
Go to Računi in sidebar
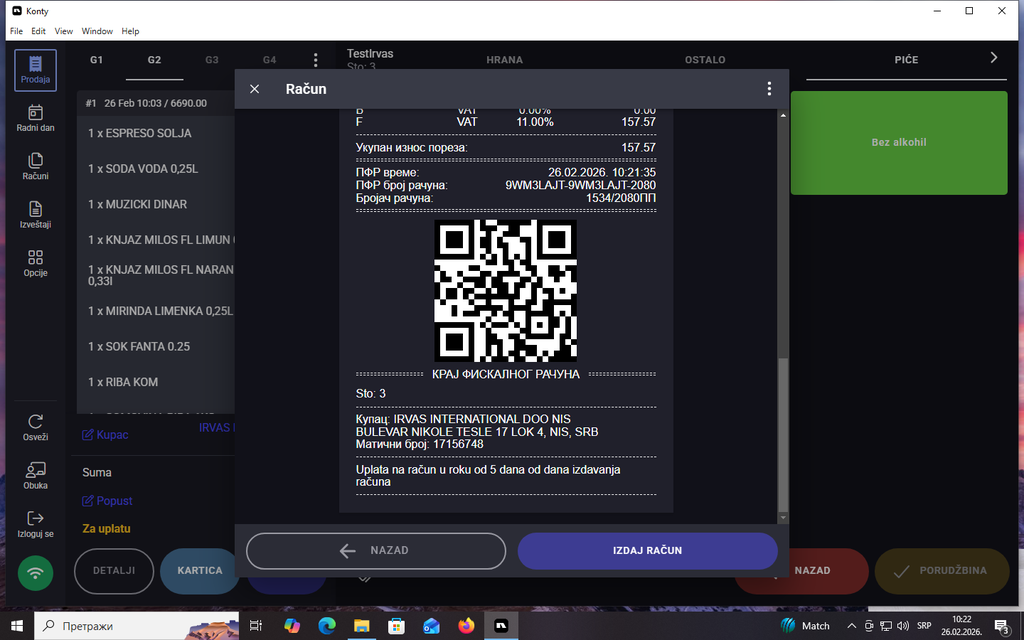(x=35, y=166)
